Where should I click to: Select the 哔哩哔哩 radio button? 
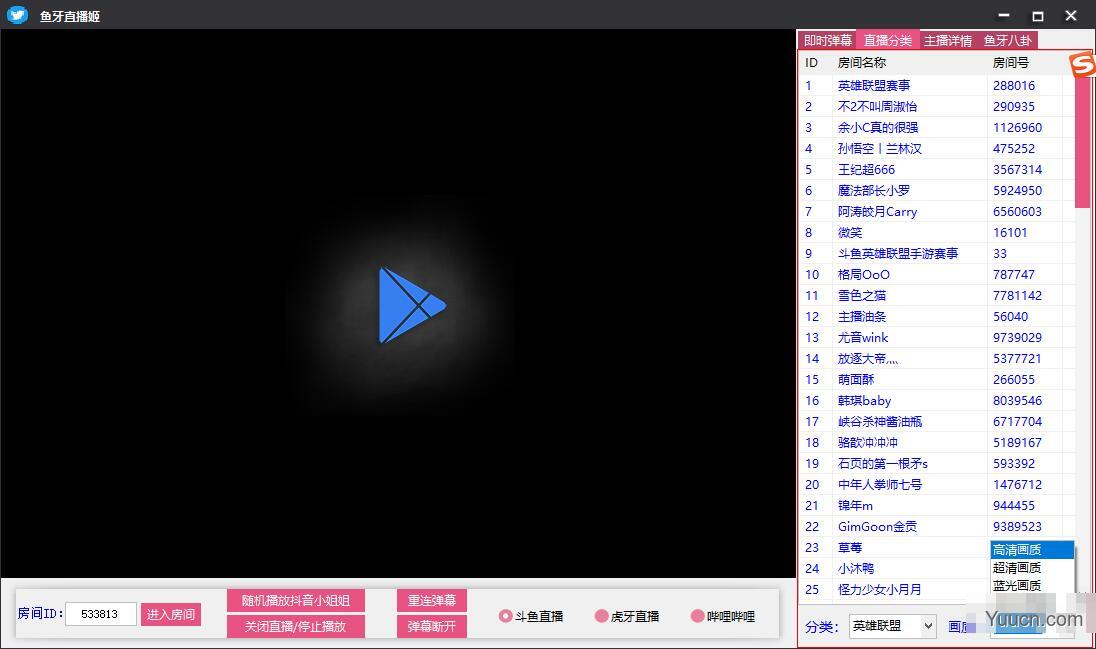tap(697, 616)
